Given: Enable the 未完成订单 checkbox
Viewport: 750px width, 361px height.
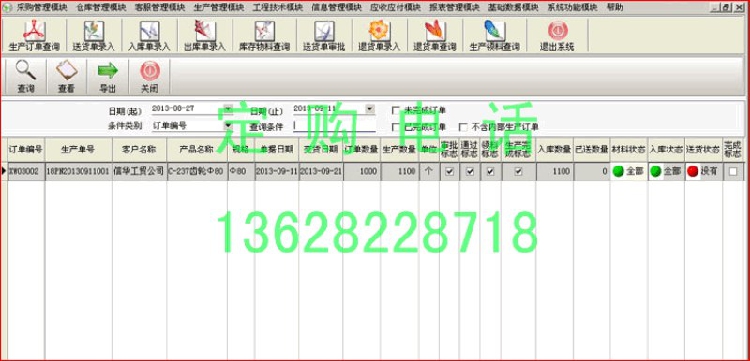Looking at the screenshot, I should [x=395, y=110].
